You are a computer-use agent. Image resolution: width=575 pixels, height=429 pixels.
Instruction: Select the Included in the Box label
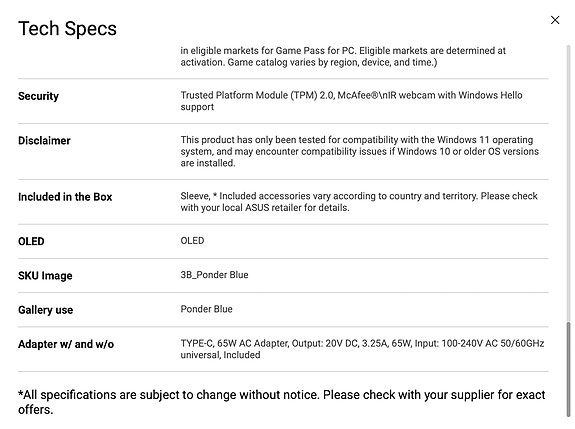tap(65, 197)
